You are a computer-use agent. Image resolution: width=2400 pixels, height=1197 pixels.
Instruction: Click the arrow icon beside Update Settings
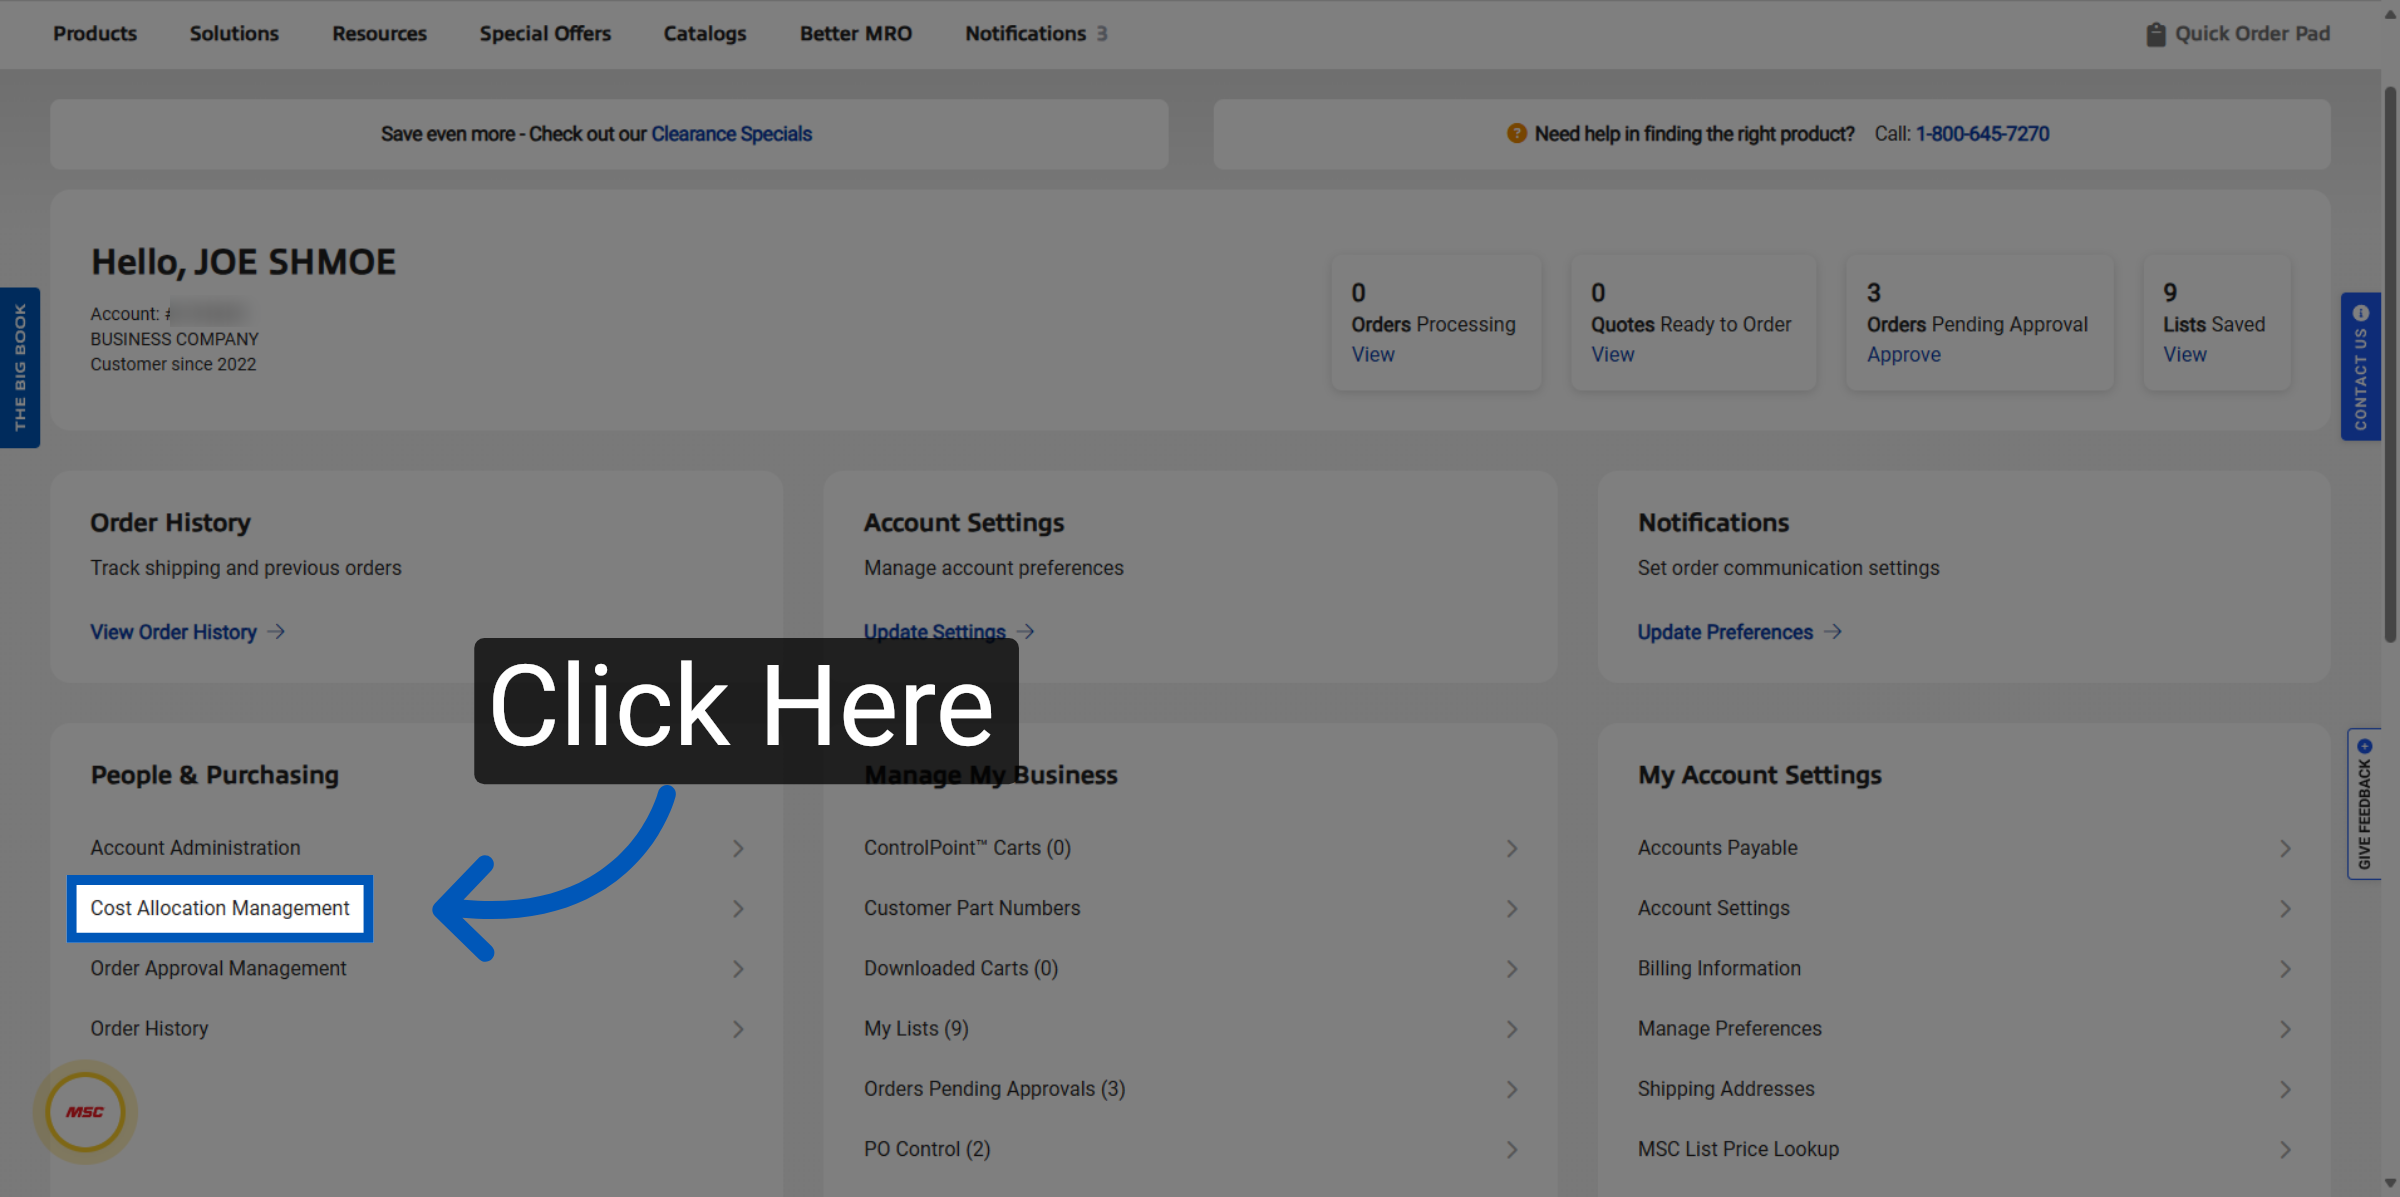pyautogui.click(x=1025, y=632)
